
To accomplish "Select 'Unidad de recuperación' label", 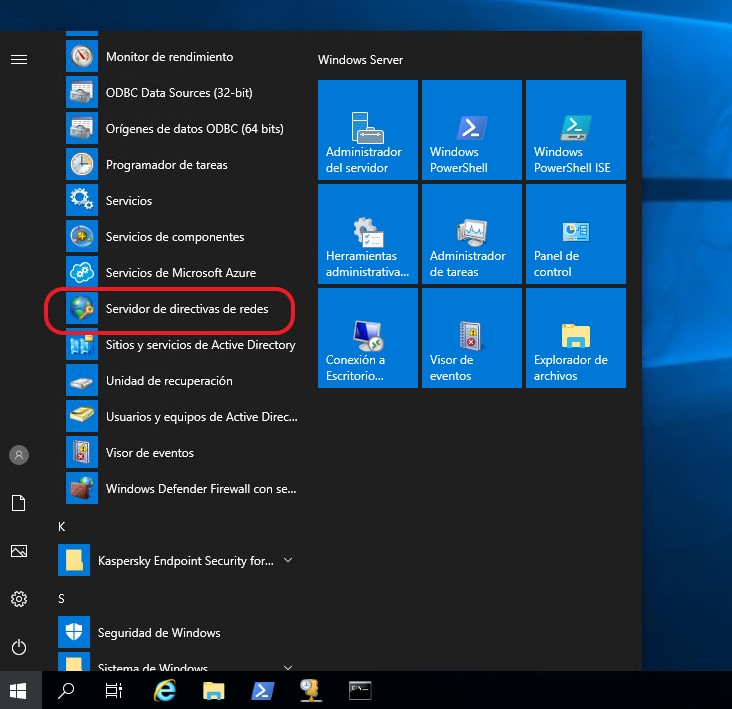I will point(169,381).
